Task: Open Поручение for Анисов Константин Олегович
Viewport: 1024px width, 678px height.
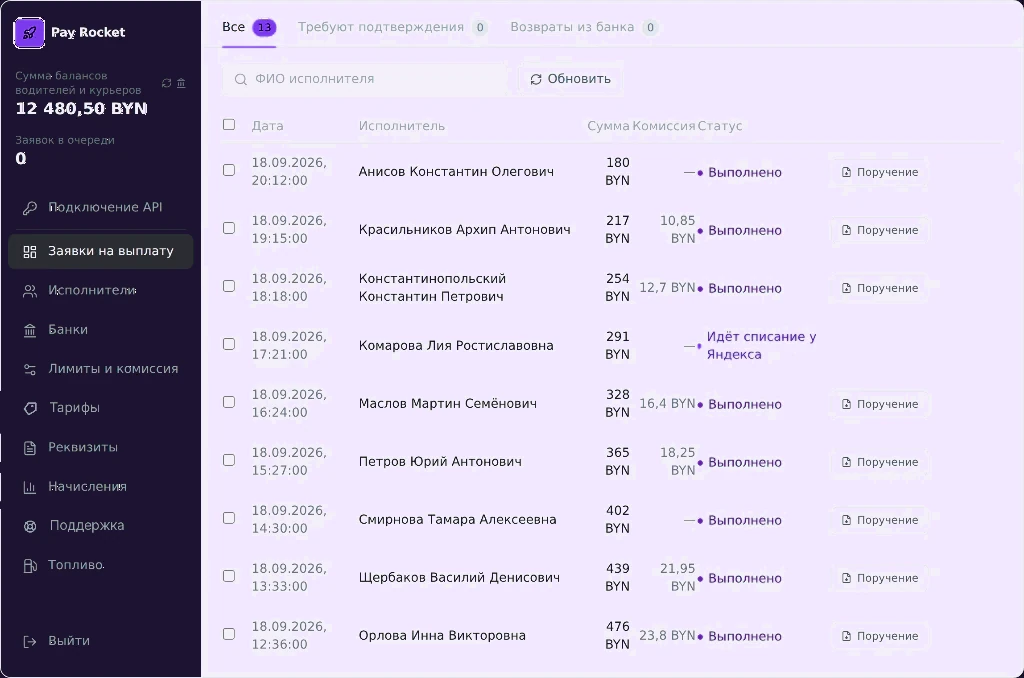Action: (x=880, y=172)
